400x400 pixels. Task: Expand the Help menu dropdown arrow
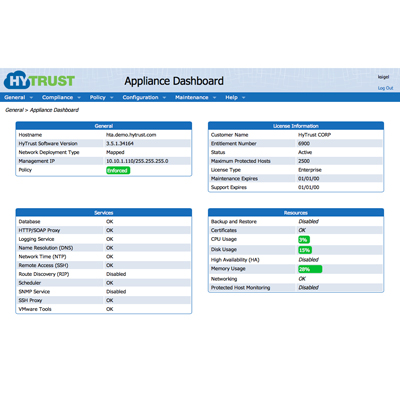click(244, 98)
